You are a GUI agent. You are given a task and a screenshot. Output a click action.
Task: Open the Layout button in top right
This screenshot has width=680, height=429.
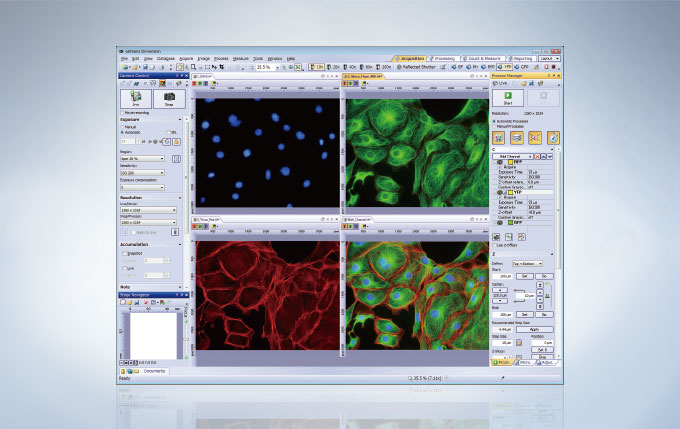pyautogui.click(x=549, y=59)
